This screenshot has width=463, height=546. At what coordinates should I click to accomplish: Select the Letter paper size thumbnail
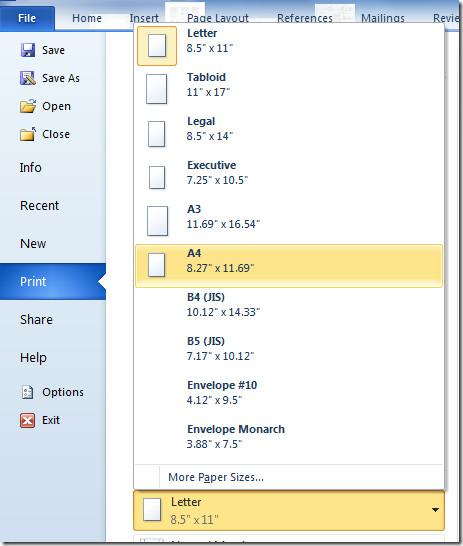coord(157,46)
